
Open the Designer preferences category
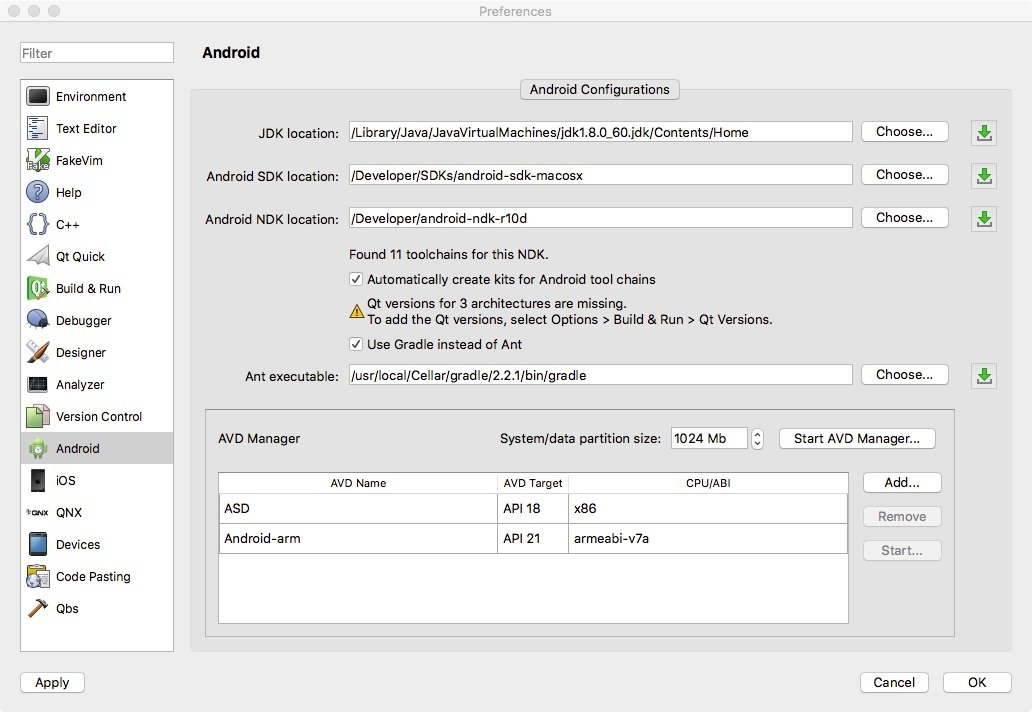(97, 352)
